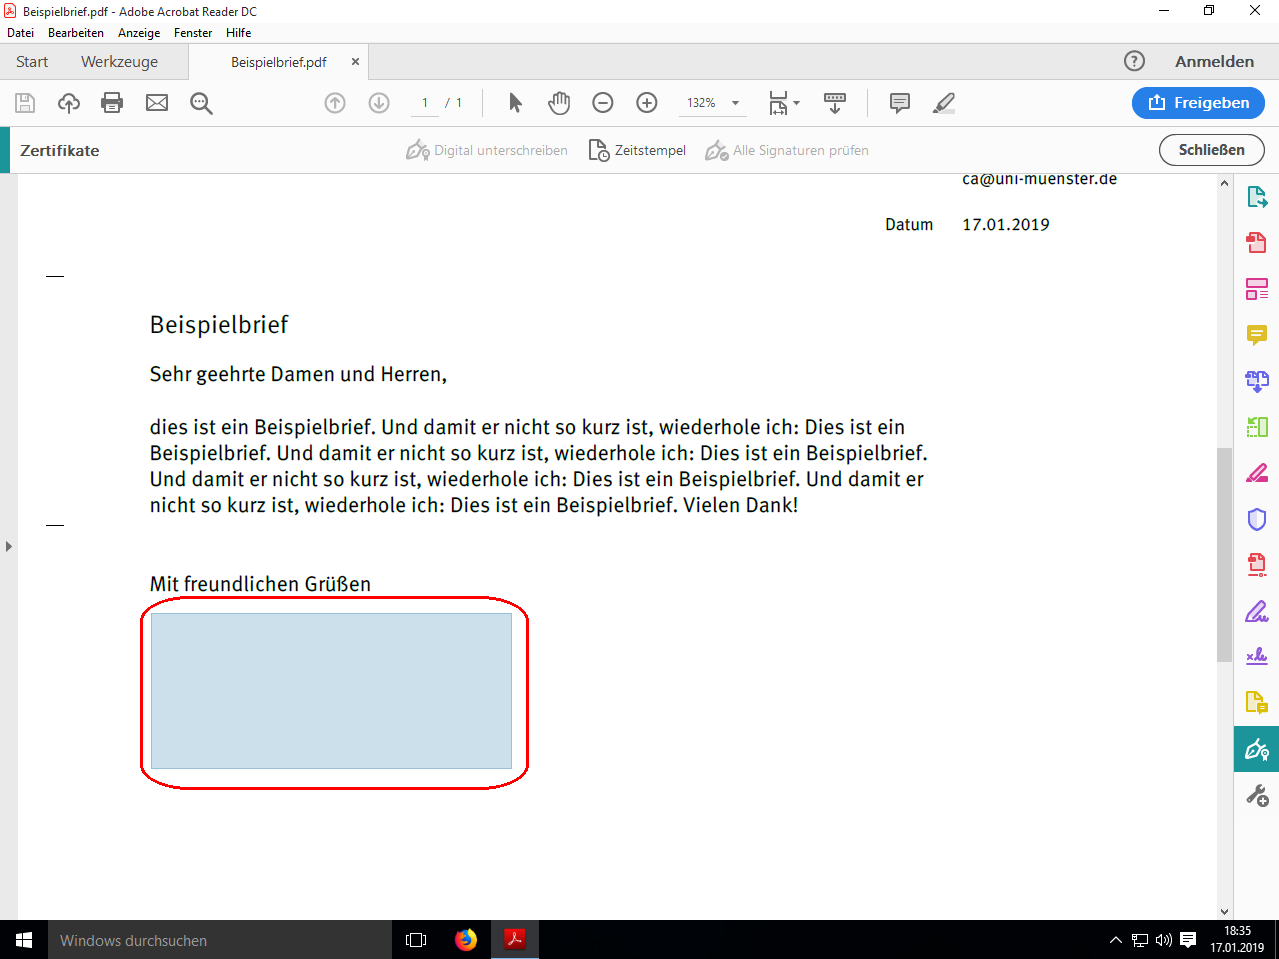Image resolution: width=1279 pixels, height=959 pixels.
Task: Activate the highlighter pen tool
Action: 944,103
